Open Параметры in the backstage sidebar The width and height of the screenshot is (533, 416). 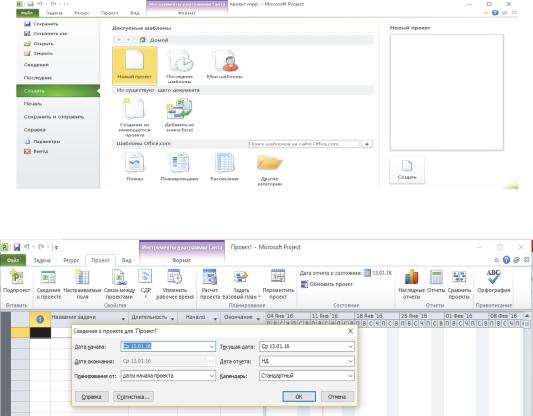42,141
